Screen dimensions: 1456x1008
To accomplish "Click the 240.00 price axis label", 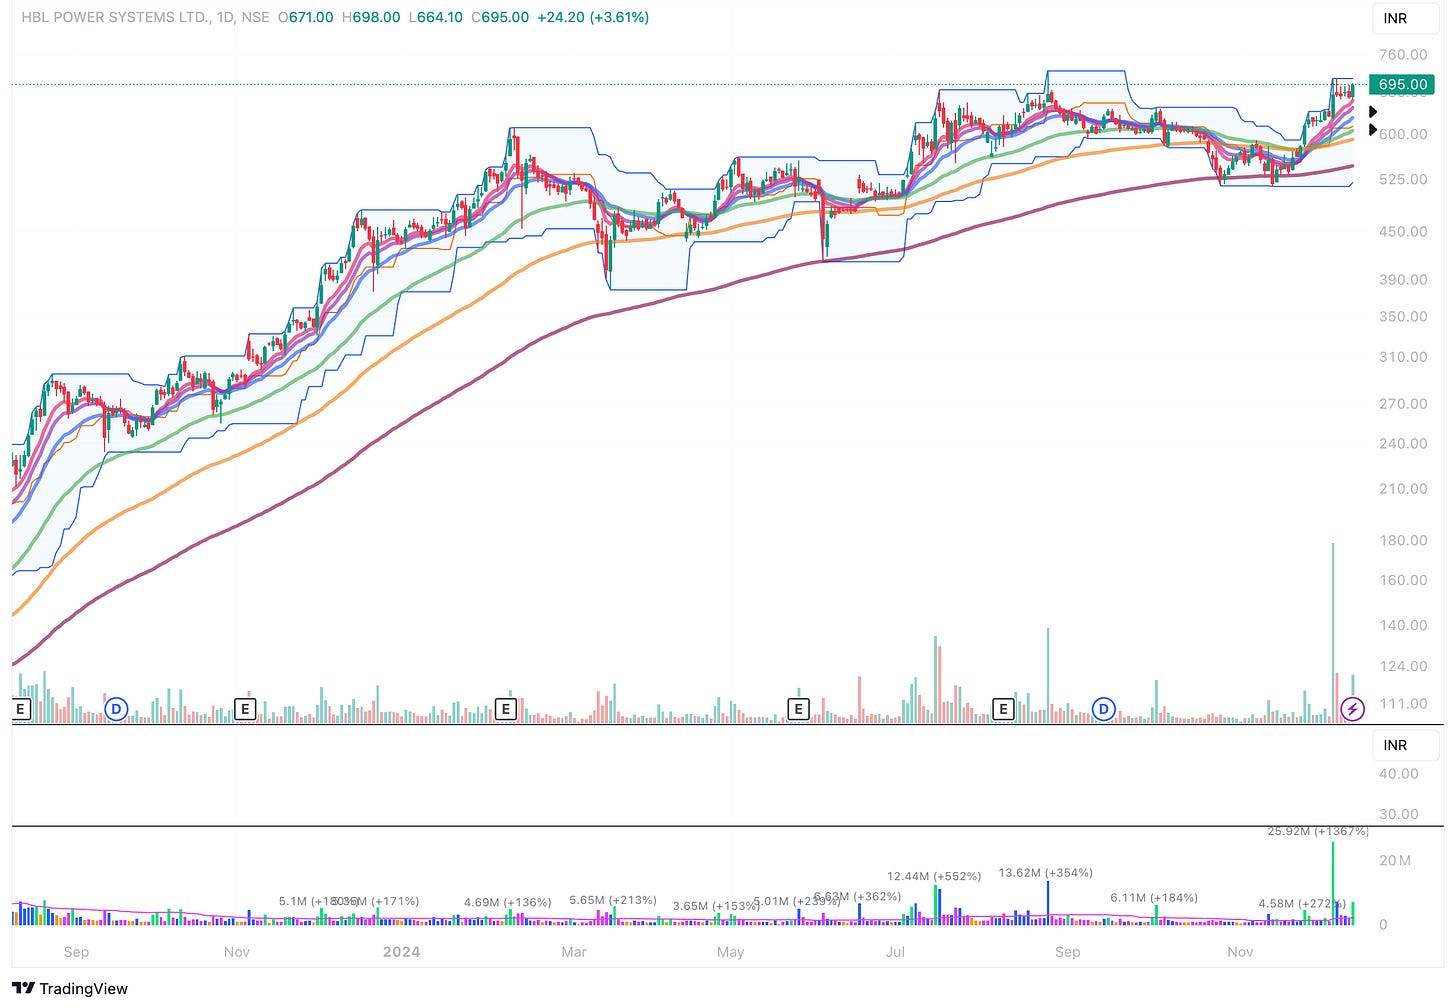I will click(x=1403, y=443).
